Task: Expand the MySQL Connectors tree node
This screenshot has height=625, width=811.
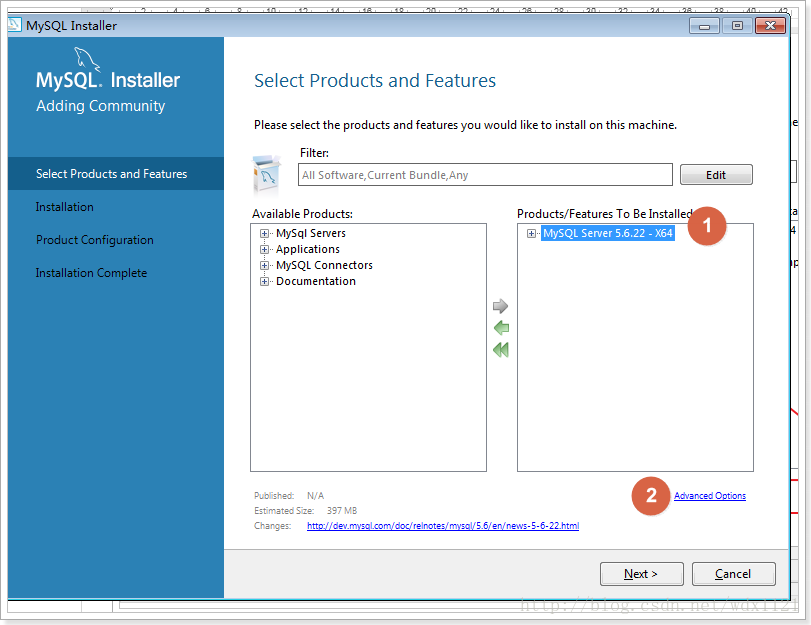Action: pos(264,265)
